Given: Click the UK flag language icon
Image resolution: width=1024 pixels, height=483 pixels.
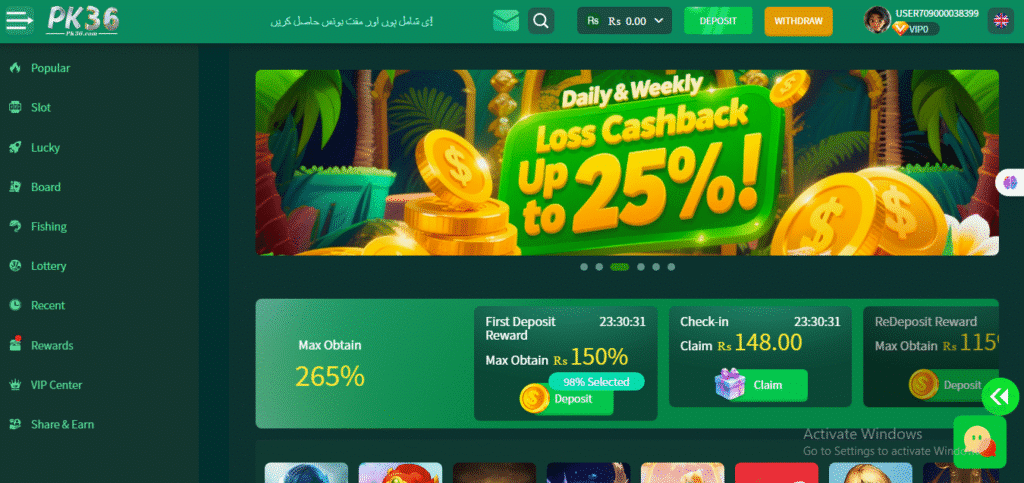Looking at the screenshot, I should [1000, 21].
